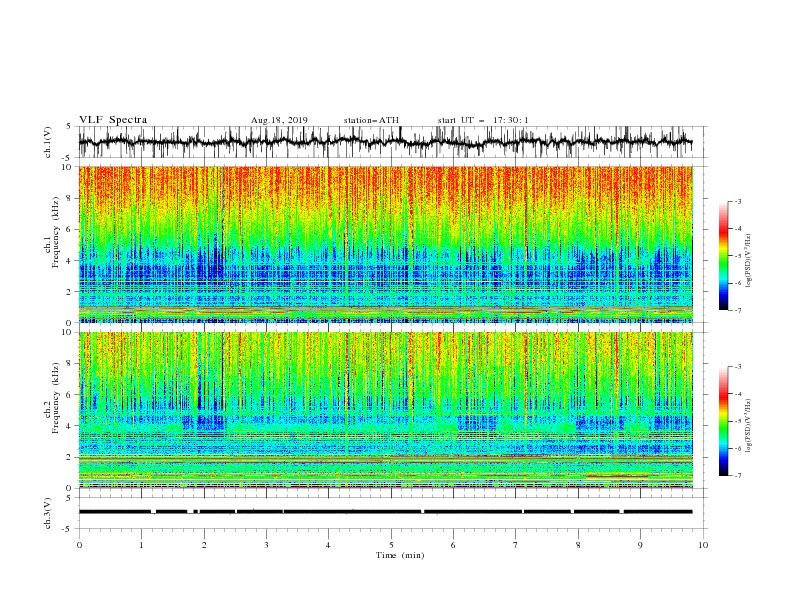Image resolution: width=792 pixels, height=612 pixels.
Task: Click the ch.2 spectrogram panel
Action: [385, 410]
